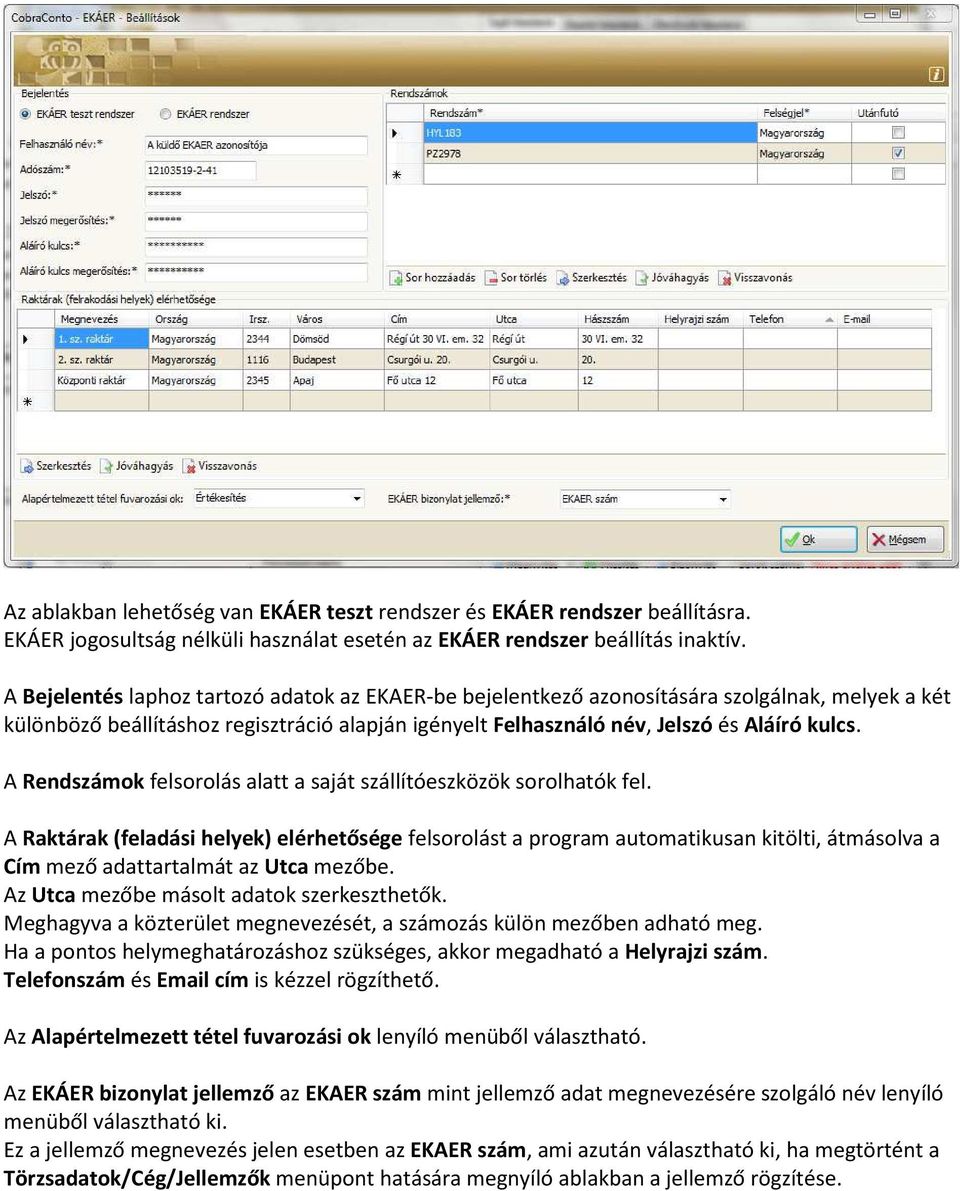Click the Felségjel* column header
This screenshot has width=960, height=1191.
(x=804, y=113)
